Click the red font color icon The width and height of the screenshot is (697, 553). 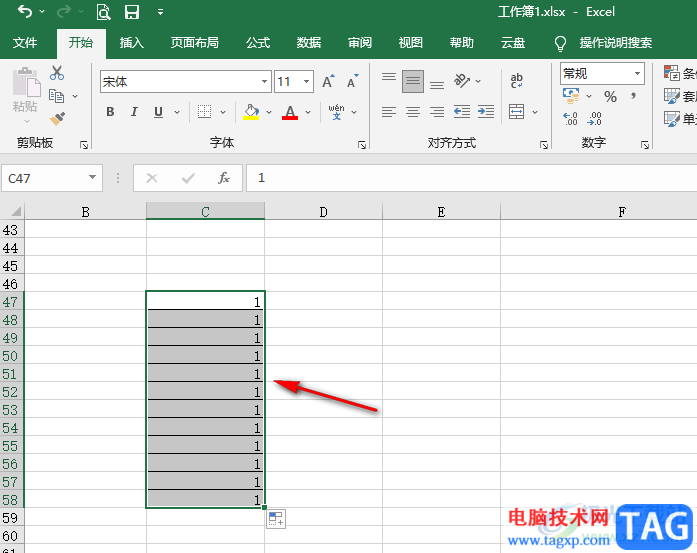(290, 112)
